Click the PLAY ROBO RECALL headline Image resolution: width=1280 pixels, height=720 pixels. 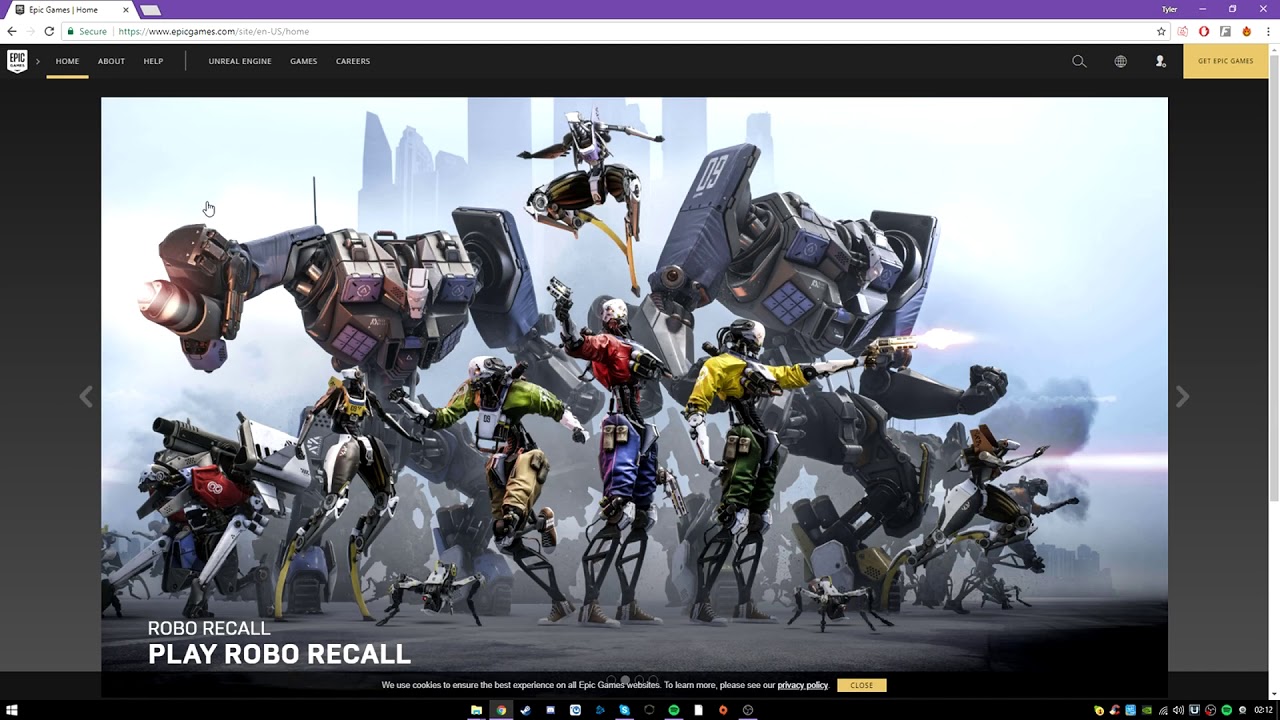point(279,654)
